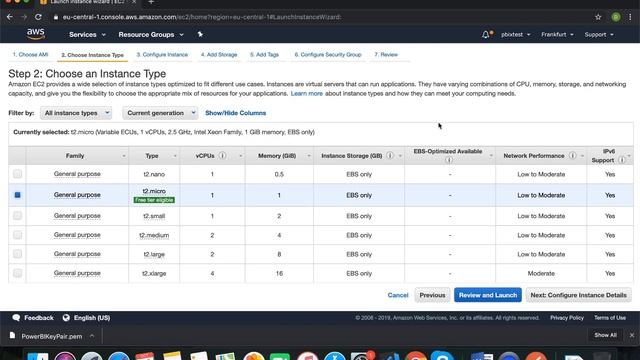The image size is (640, 360).
Task: Click English (US) language selector
Action: (92, 318)
